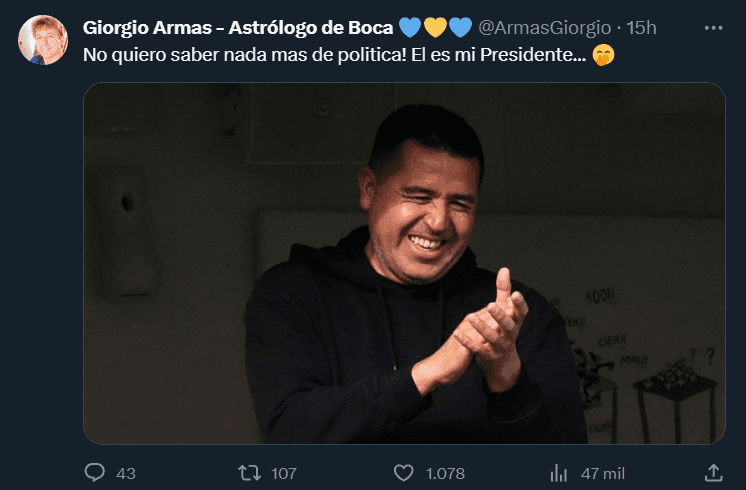View the 1.078 likes count
The width and height of the screenshot is (746, 490).
(445, 473)
